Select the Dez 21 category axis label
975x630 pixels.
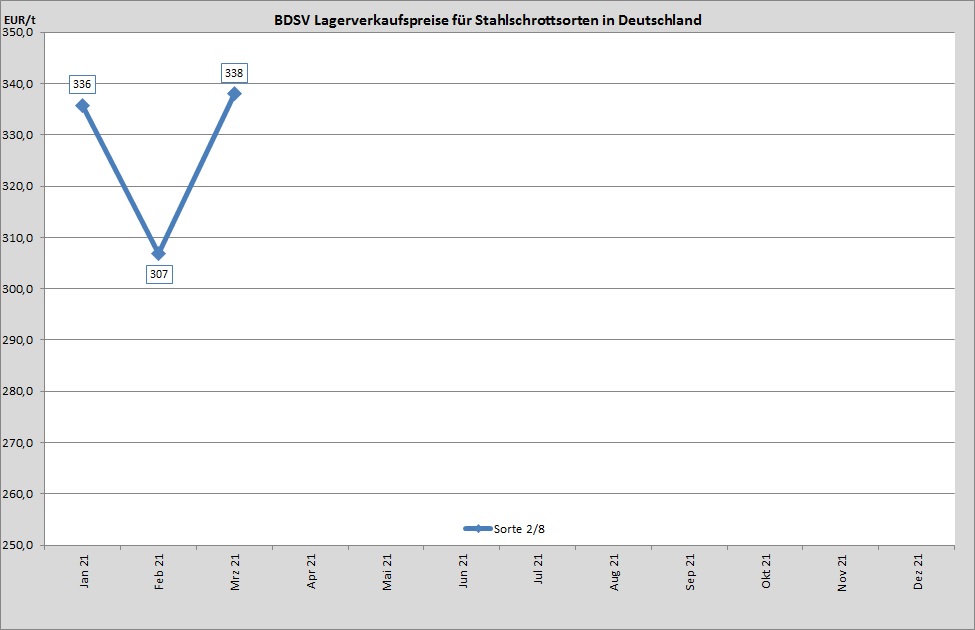click(x=920, y=568)
